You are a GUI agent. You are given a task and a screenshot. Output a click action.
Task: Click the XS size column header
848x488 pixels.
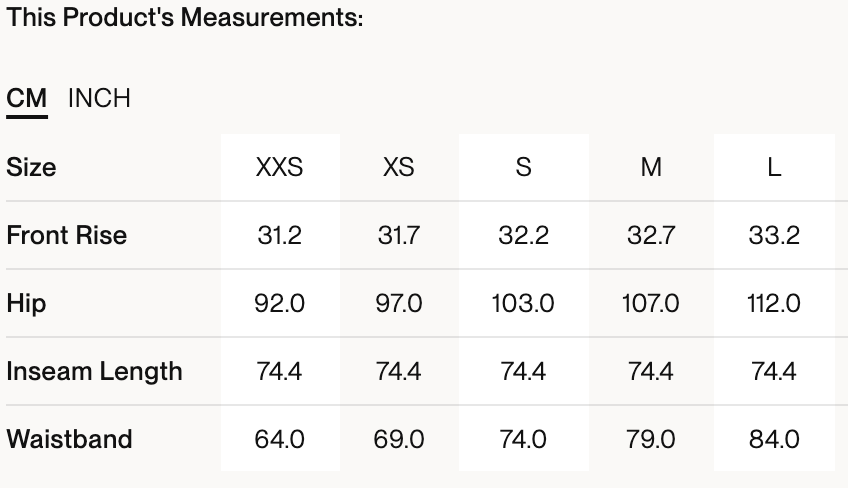pos(398,167)
